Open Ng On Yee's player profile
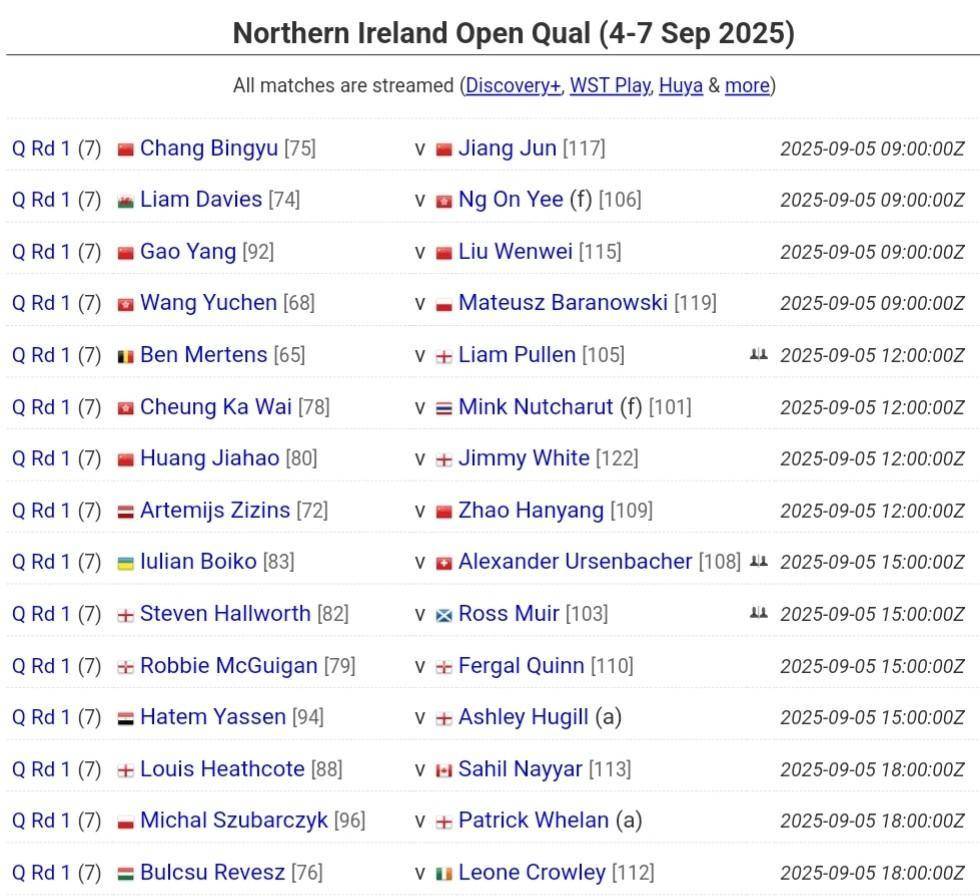980x896 pixels. click(511, 199)
